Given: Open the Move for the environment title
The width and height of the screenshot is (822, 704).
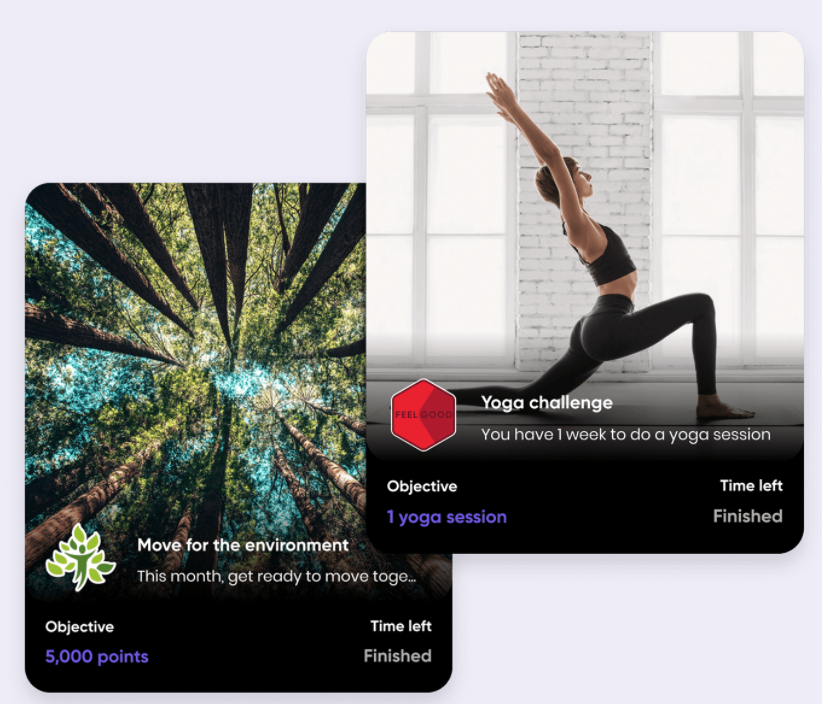Looking at the screenshot, I should [x=243, y=545].
